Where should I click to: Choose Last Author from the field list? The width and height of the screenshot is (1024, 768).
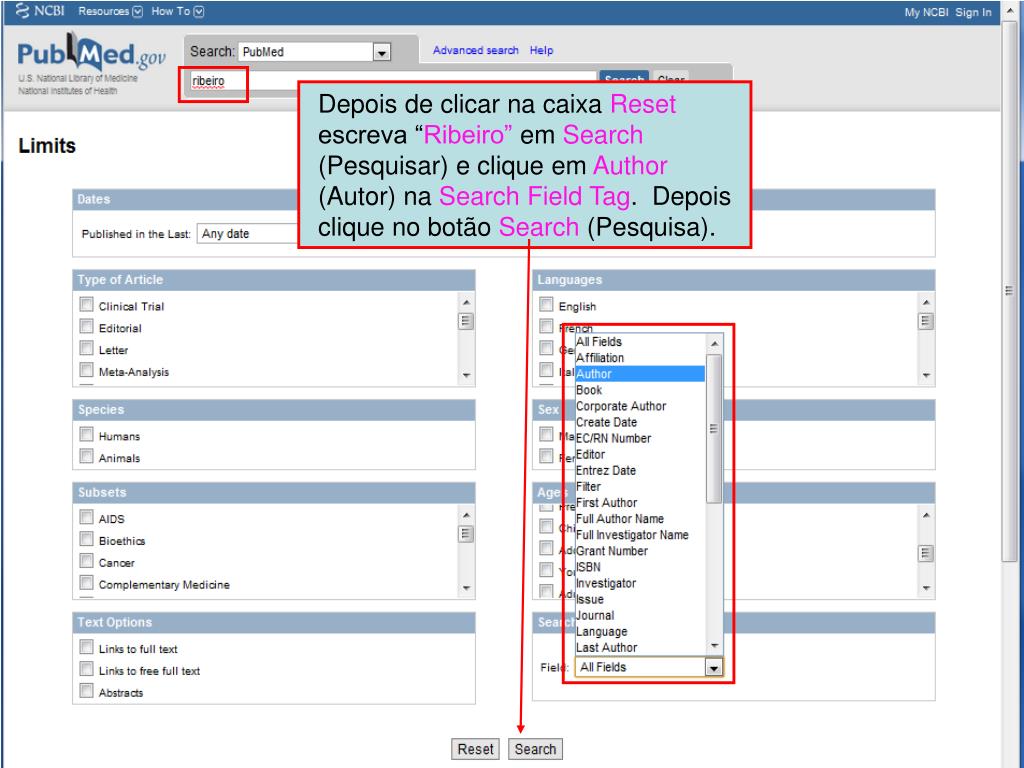pos(639,648)
